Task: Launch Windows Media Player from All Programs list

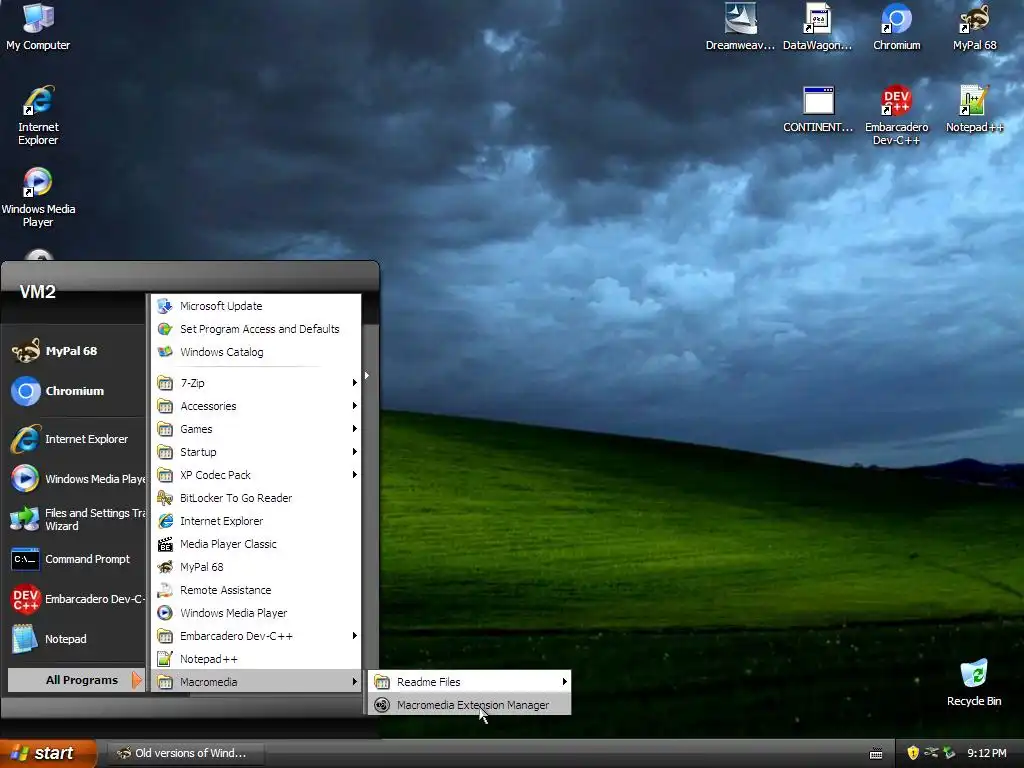Action: coord(256,613)
